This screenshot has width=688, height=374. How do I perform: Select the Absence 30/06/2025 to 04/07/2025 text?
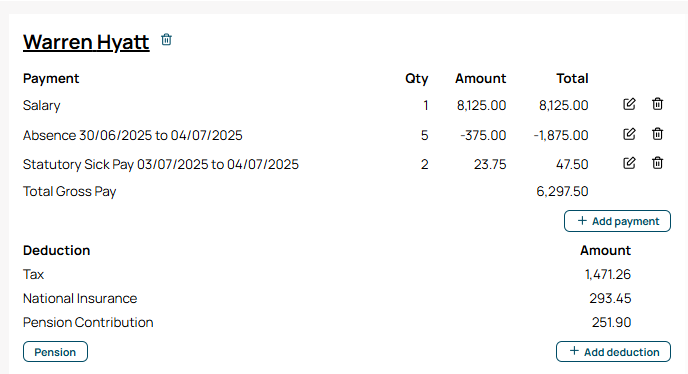pos(133,135)
